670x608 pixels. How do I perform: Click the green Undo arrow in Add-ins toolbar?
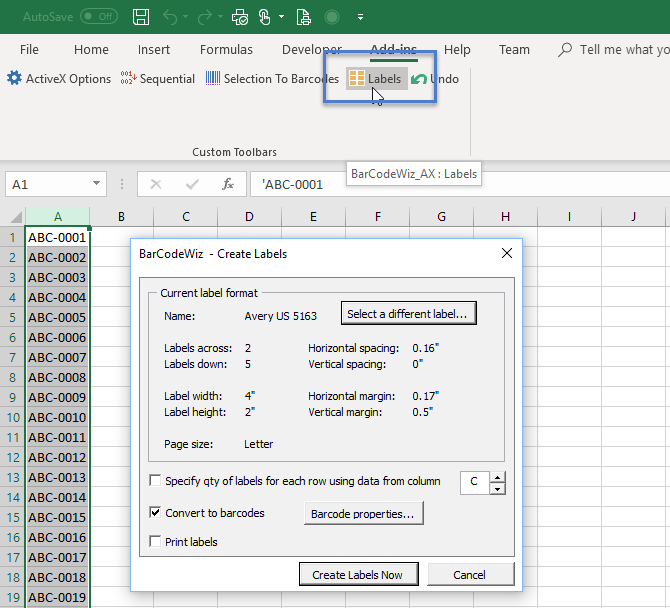(435, 79)
